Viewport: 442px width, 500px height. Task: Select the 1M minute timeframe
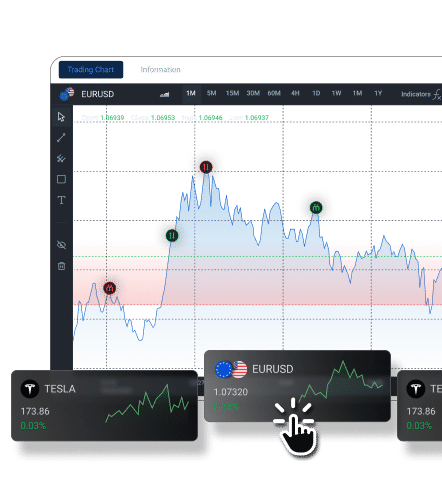tap(191, 93)
